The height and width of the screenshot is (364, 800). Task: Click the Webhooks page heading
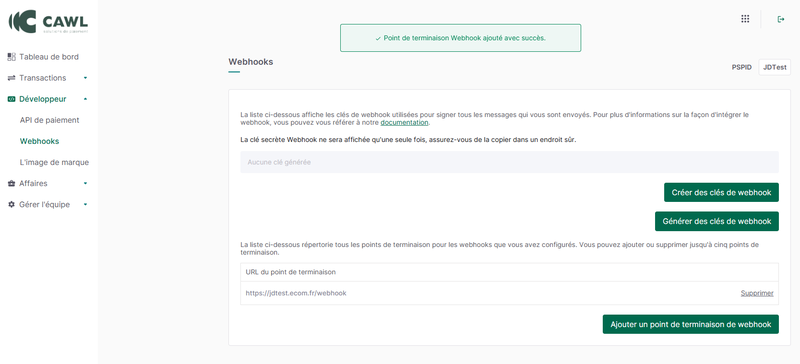(x=251, y=62)
